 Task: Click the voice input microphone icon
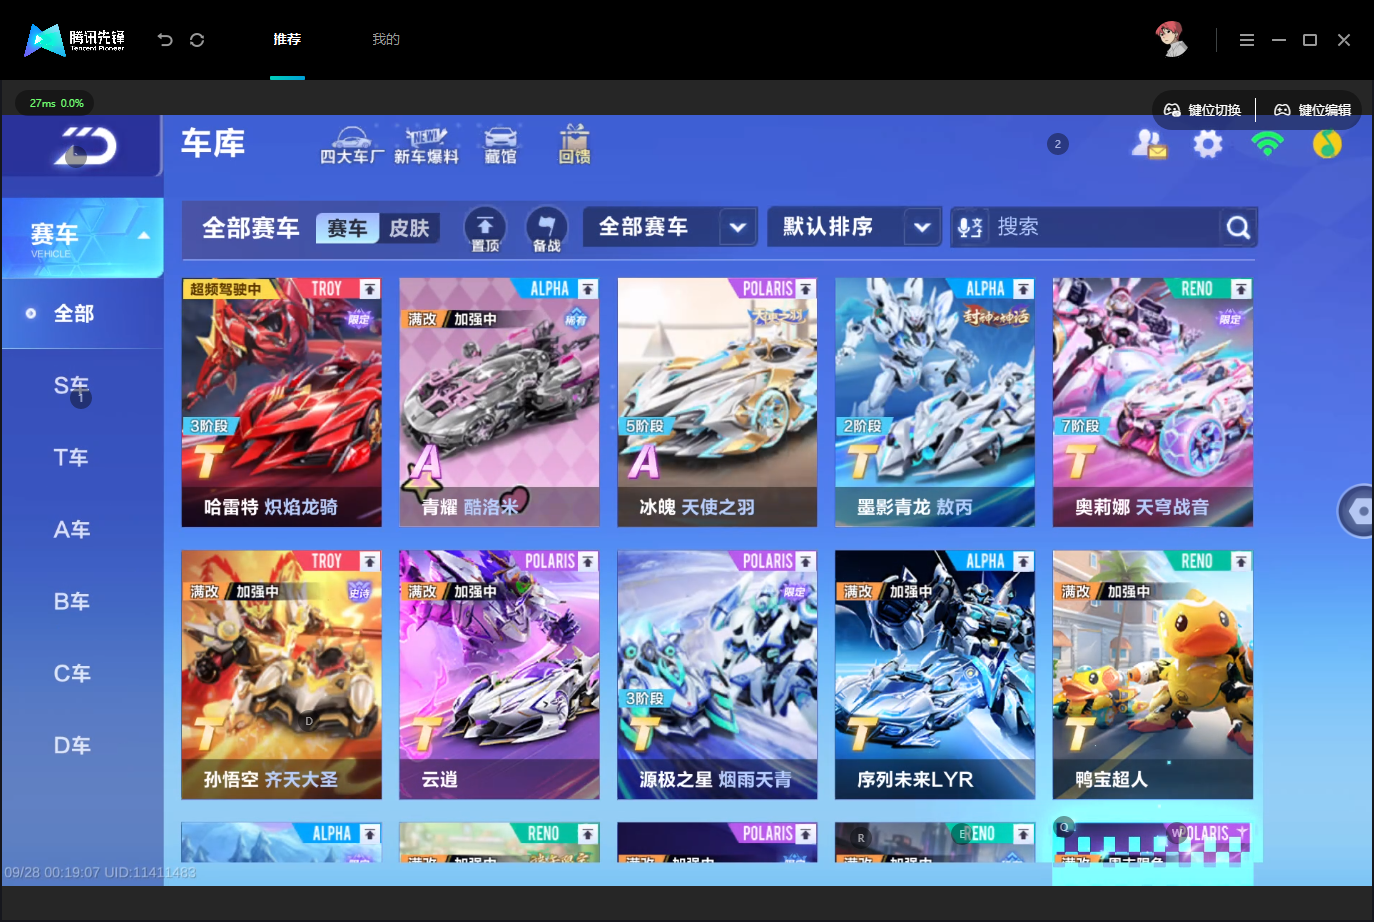pyautogui.click(x=969, y=228)
